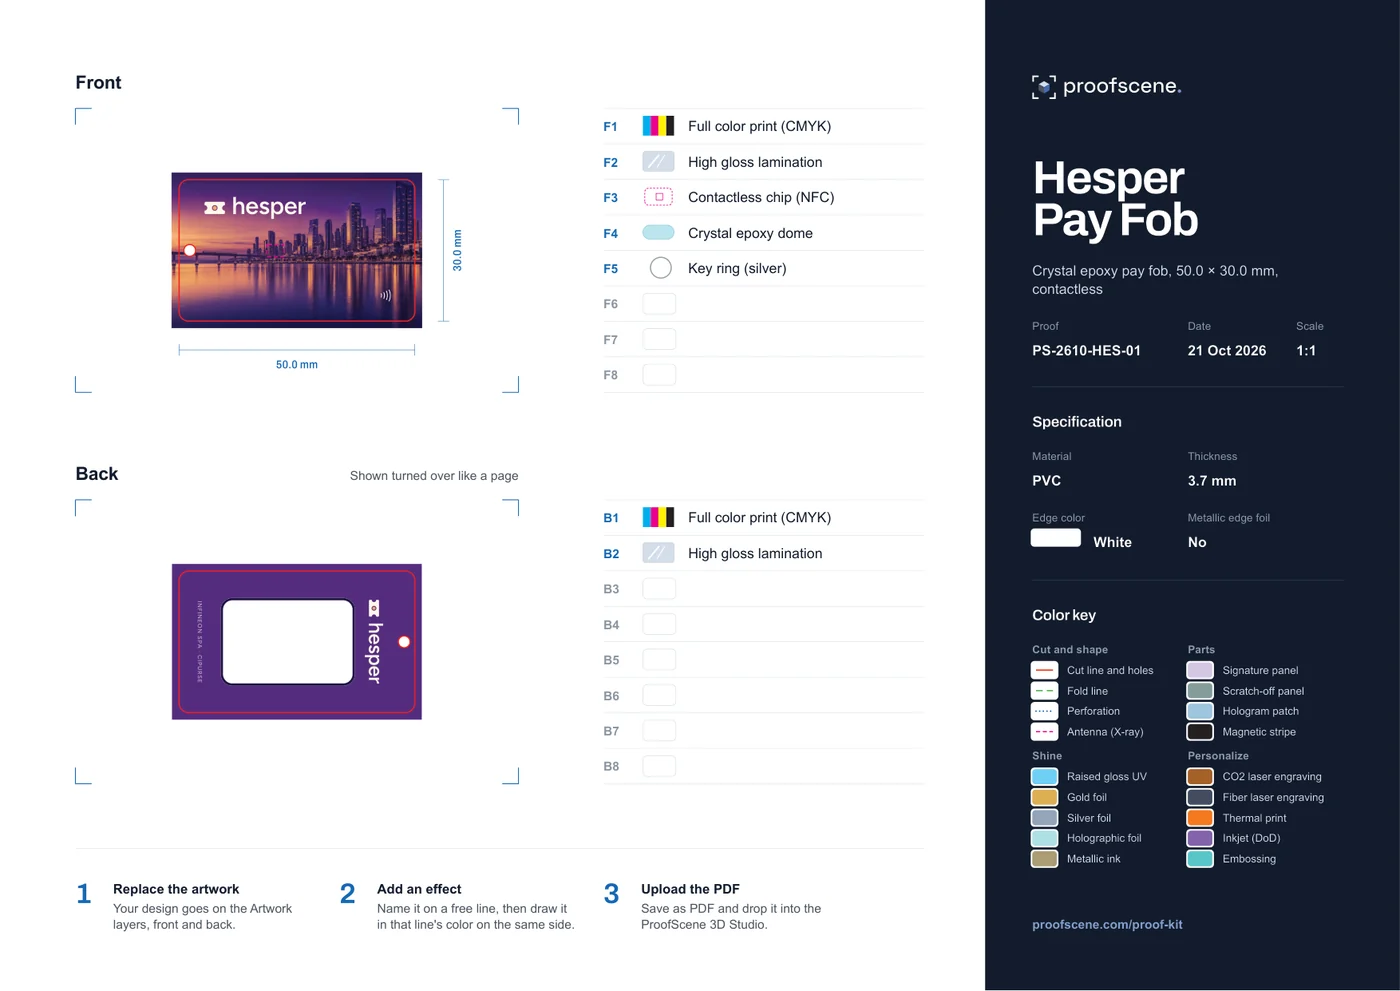Viewport: 1400px width, 991px height.
Task: Click the 30.0 mm height dimension label
Action: (x=457, y=250)
